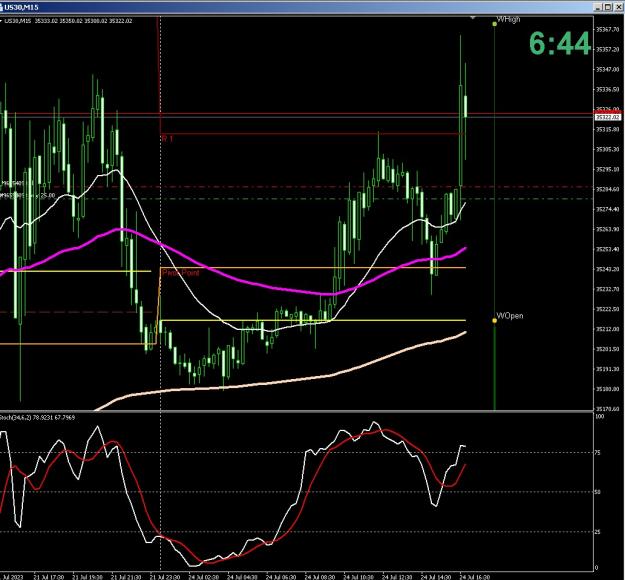Click price axis value 35357.20
Viewport: 625px width, 580px height.
607,49
